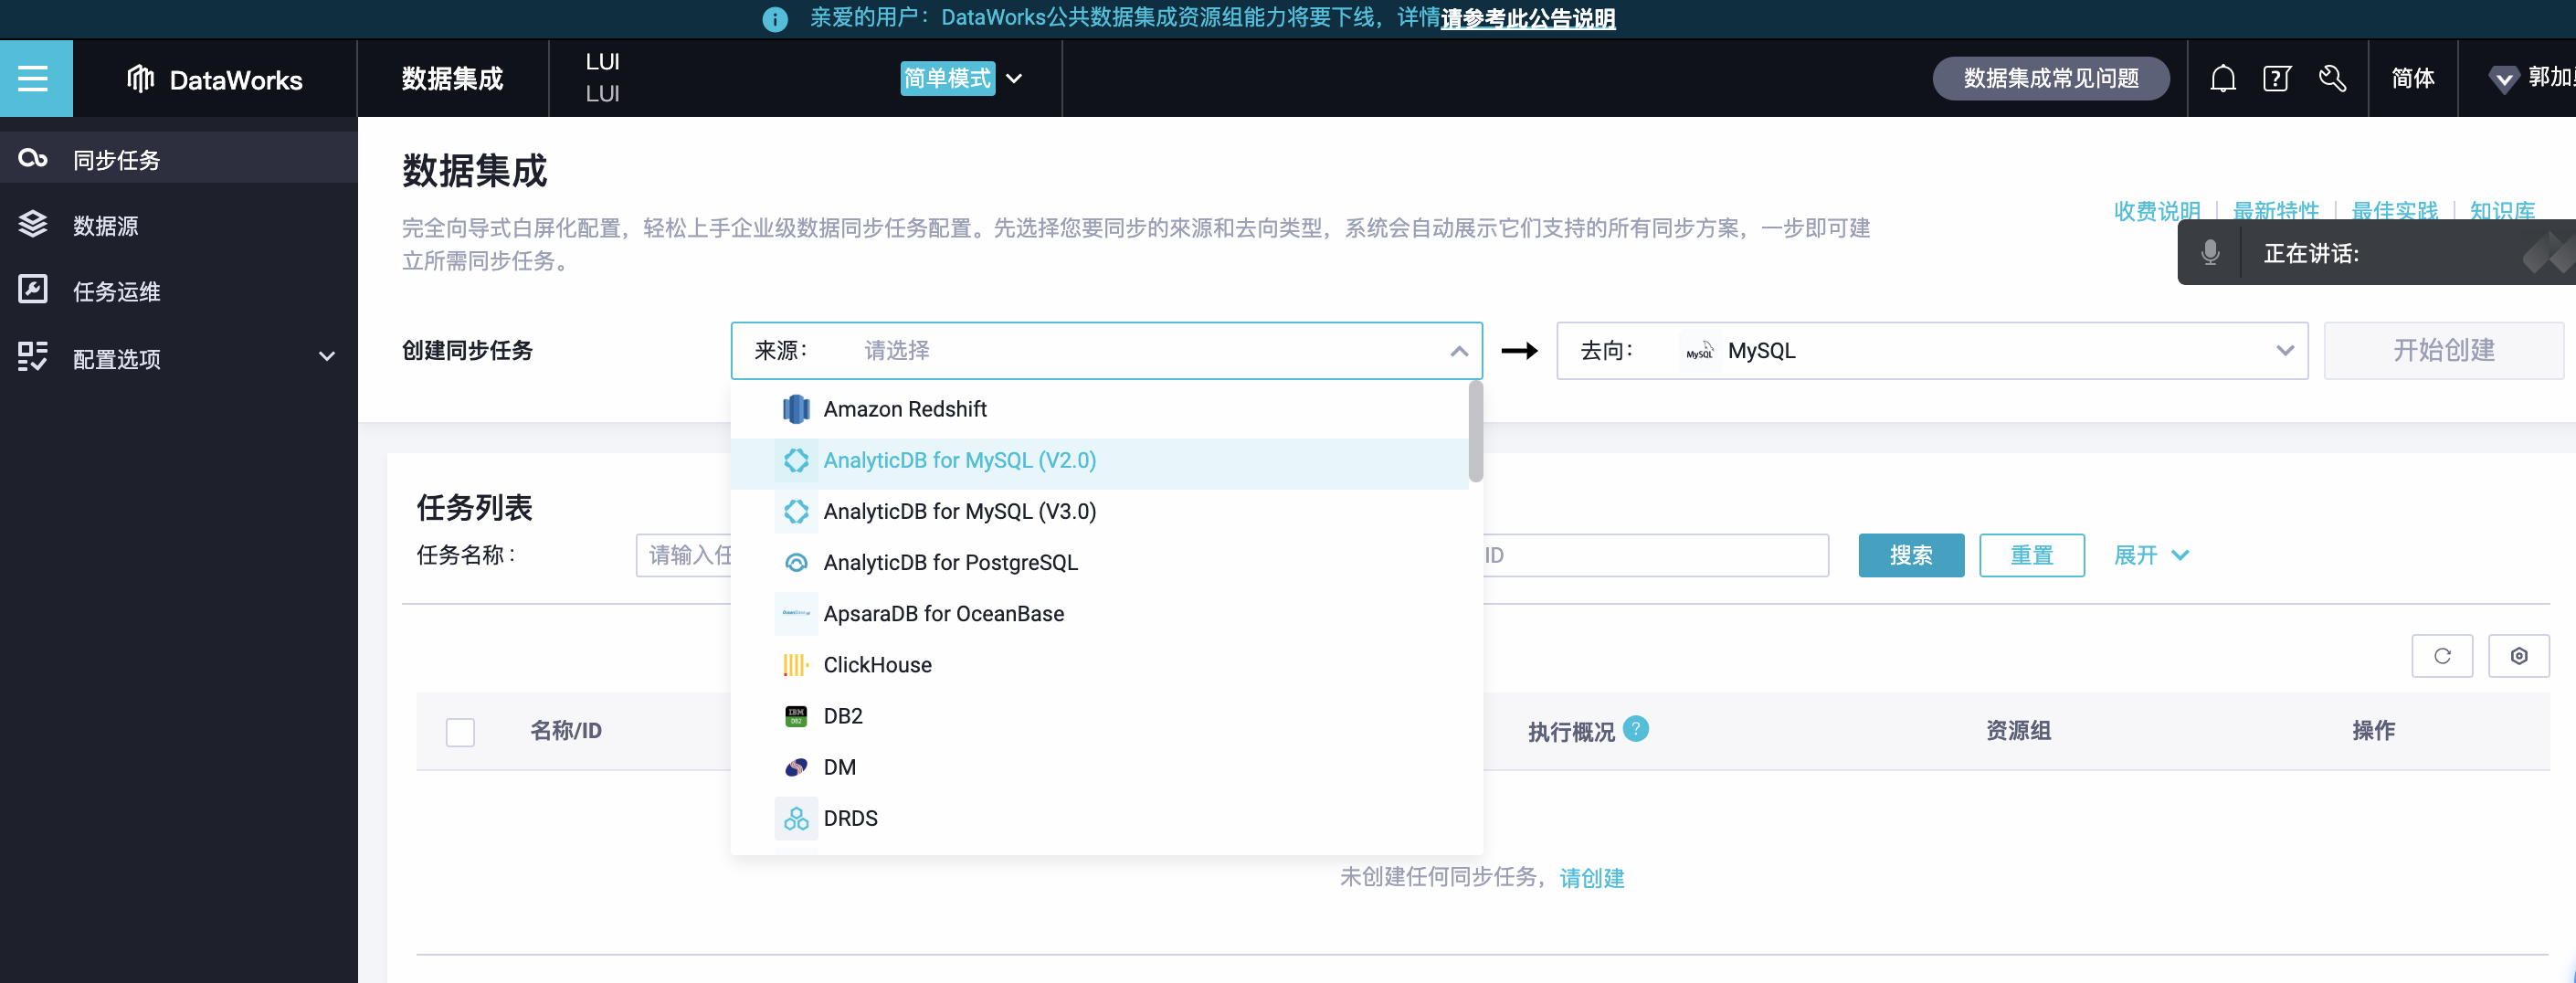Click the DRDS icon
This screenshot has height=983, width=2576.
[x=796, y=818]
